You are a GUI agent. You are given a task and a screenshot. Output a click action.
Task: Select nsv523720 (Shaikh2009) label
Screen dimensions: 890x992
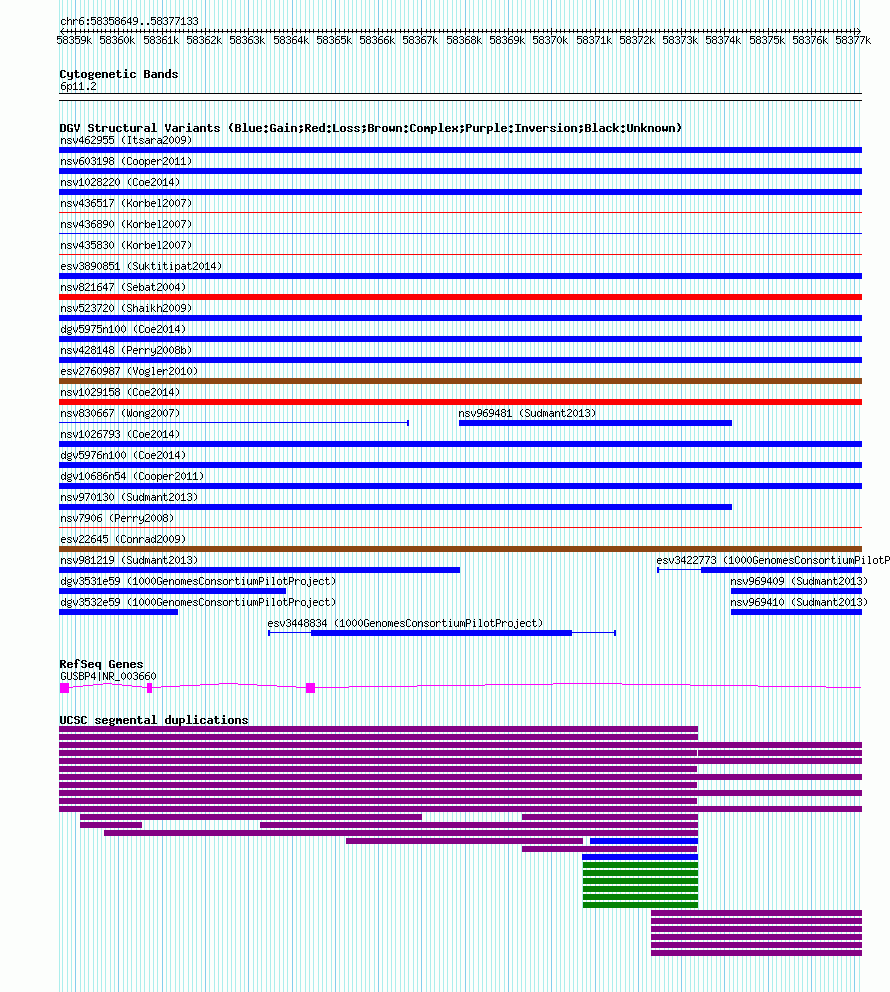(x=126, y=308)
